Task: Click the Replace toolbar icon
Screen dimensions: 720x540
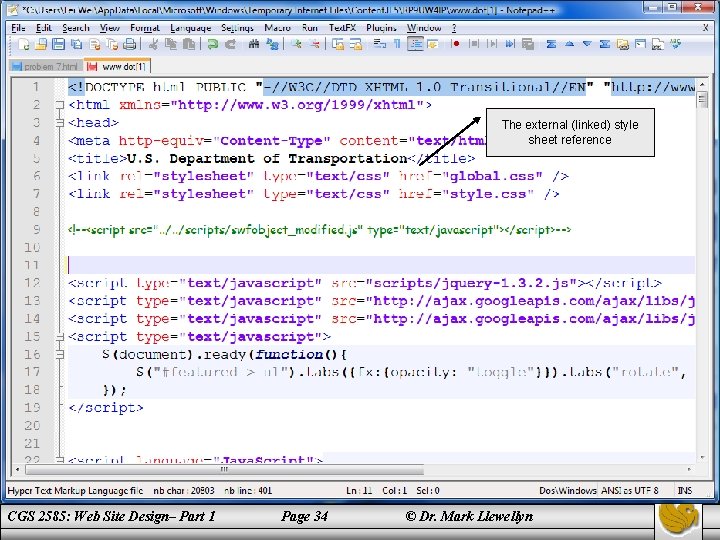Action: click(272, 45)
